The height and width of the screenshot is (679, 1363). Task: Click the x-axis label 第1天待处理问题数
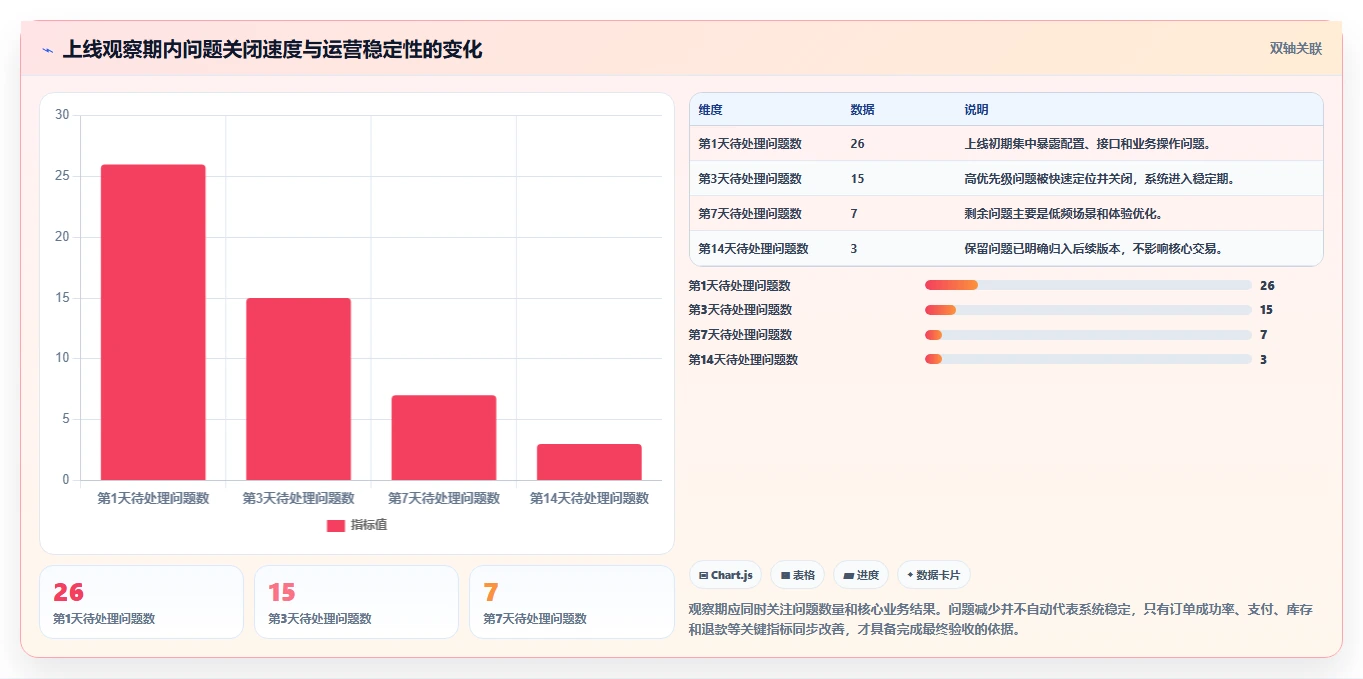coord(153,498)
